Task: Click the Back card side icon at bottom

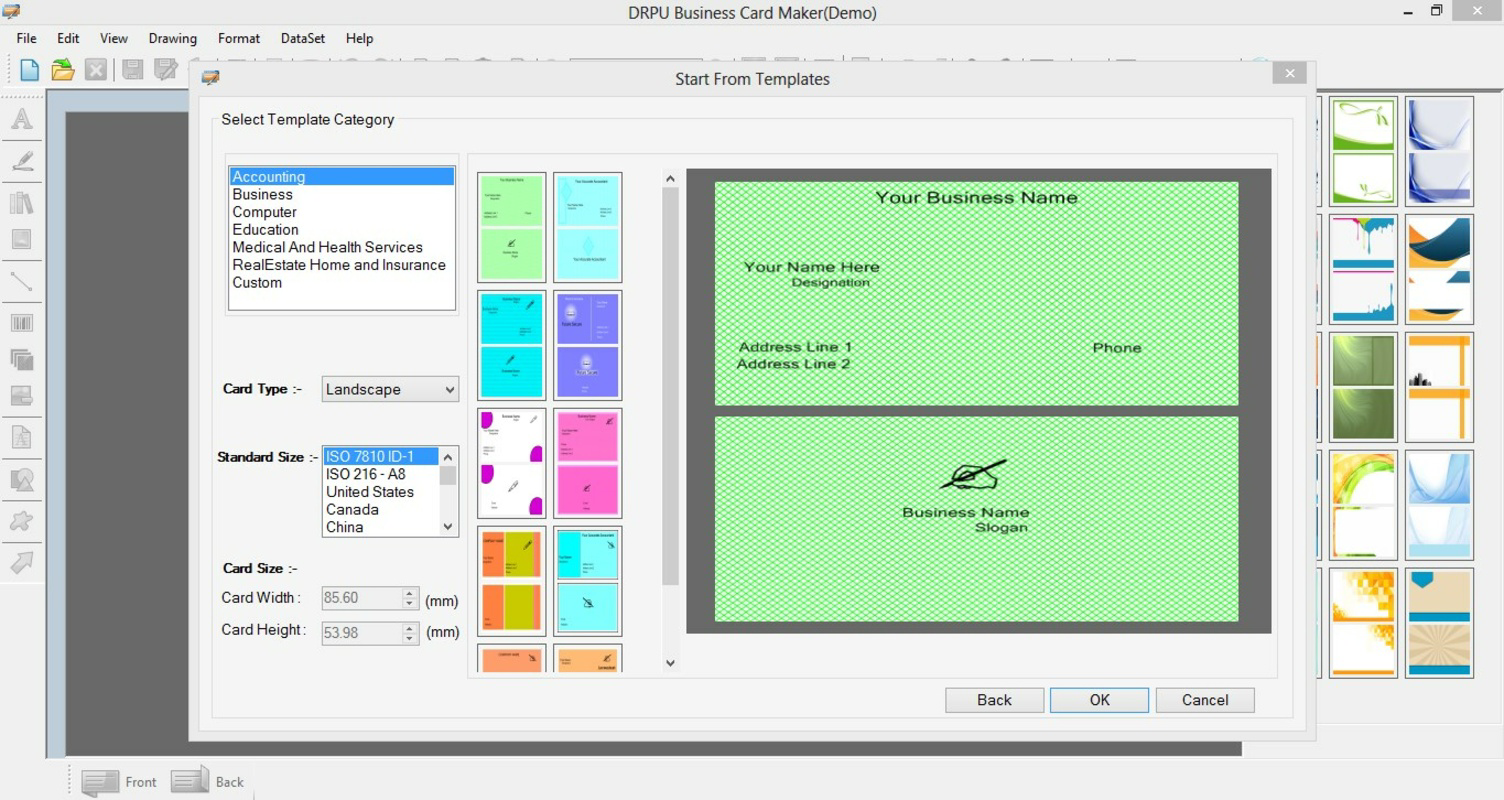Action: point(190,780)
